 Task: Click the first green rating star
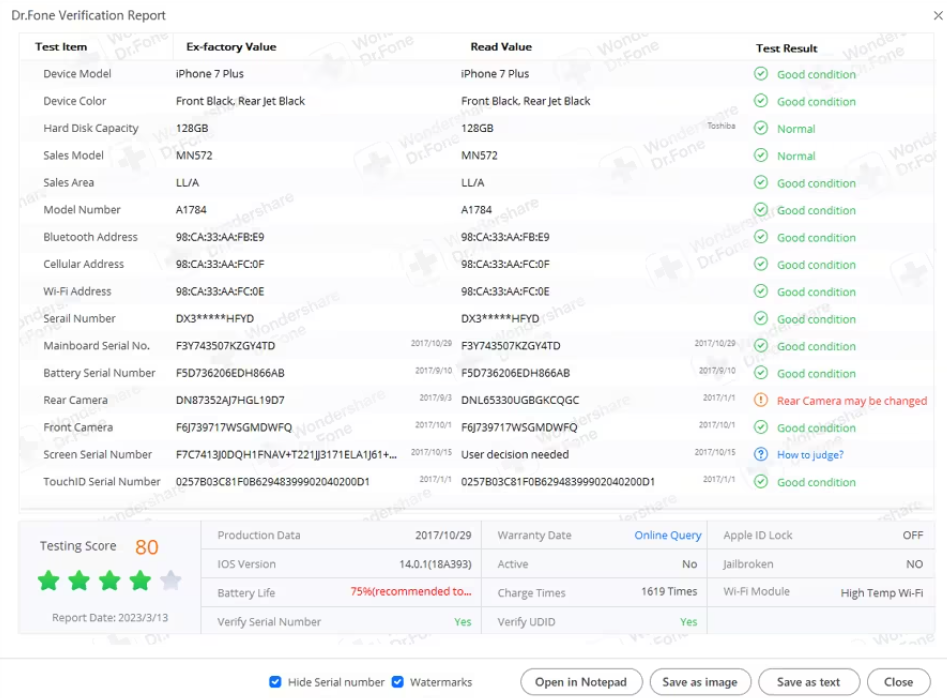click(x=48, y=580)
